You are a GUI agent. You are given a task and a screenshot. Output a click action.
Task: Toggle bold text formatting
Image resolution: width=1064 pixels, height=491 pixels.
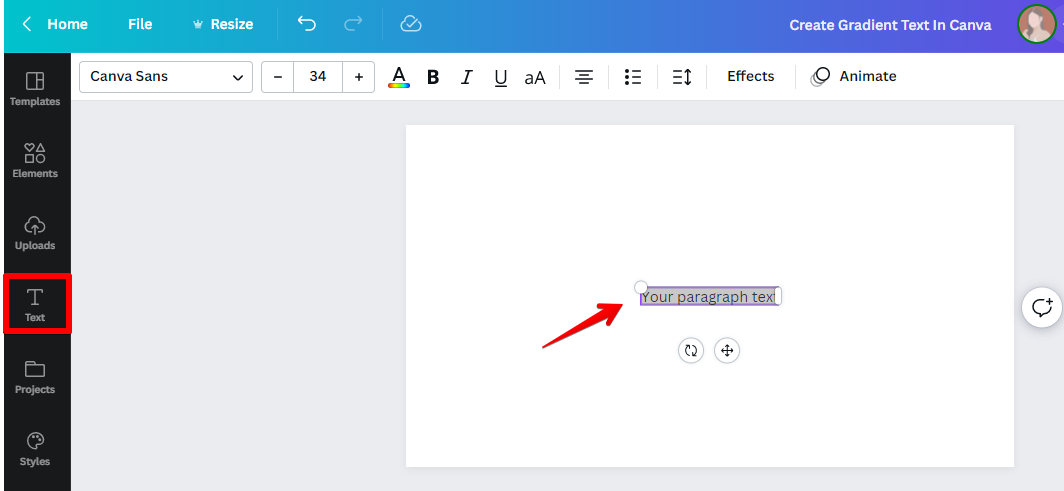click(x=433, y=77)
